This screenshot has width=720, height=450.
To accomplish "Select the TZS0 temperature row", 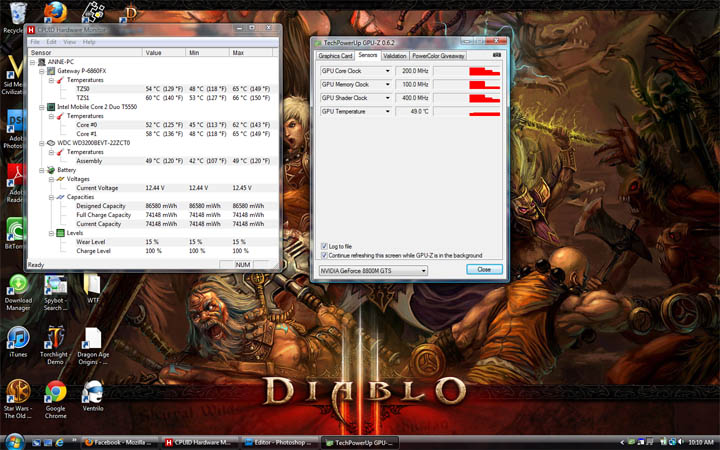I will click(x=153, y=89).
